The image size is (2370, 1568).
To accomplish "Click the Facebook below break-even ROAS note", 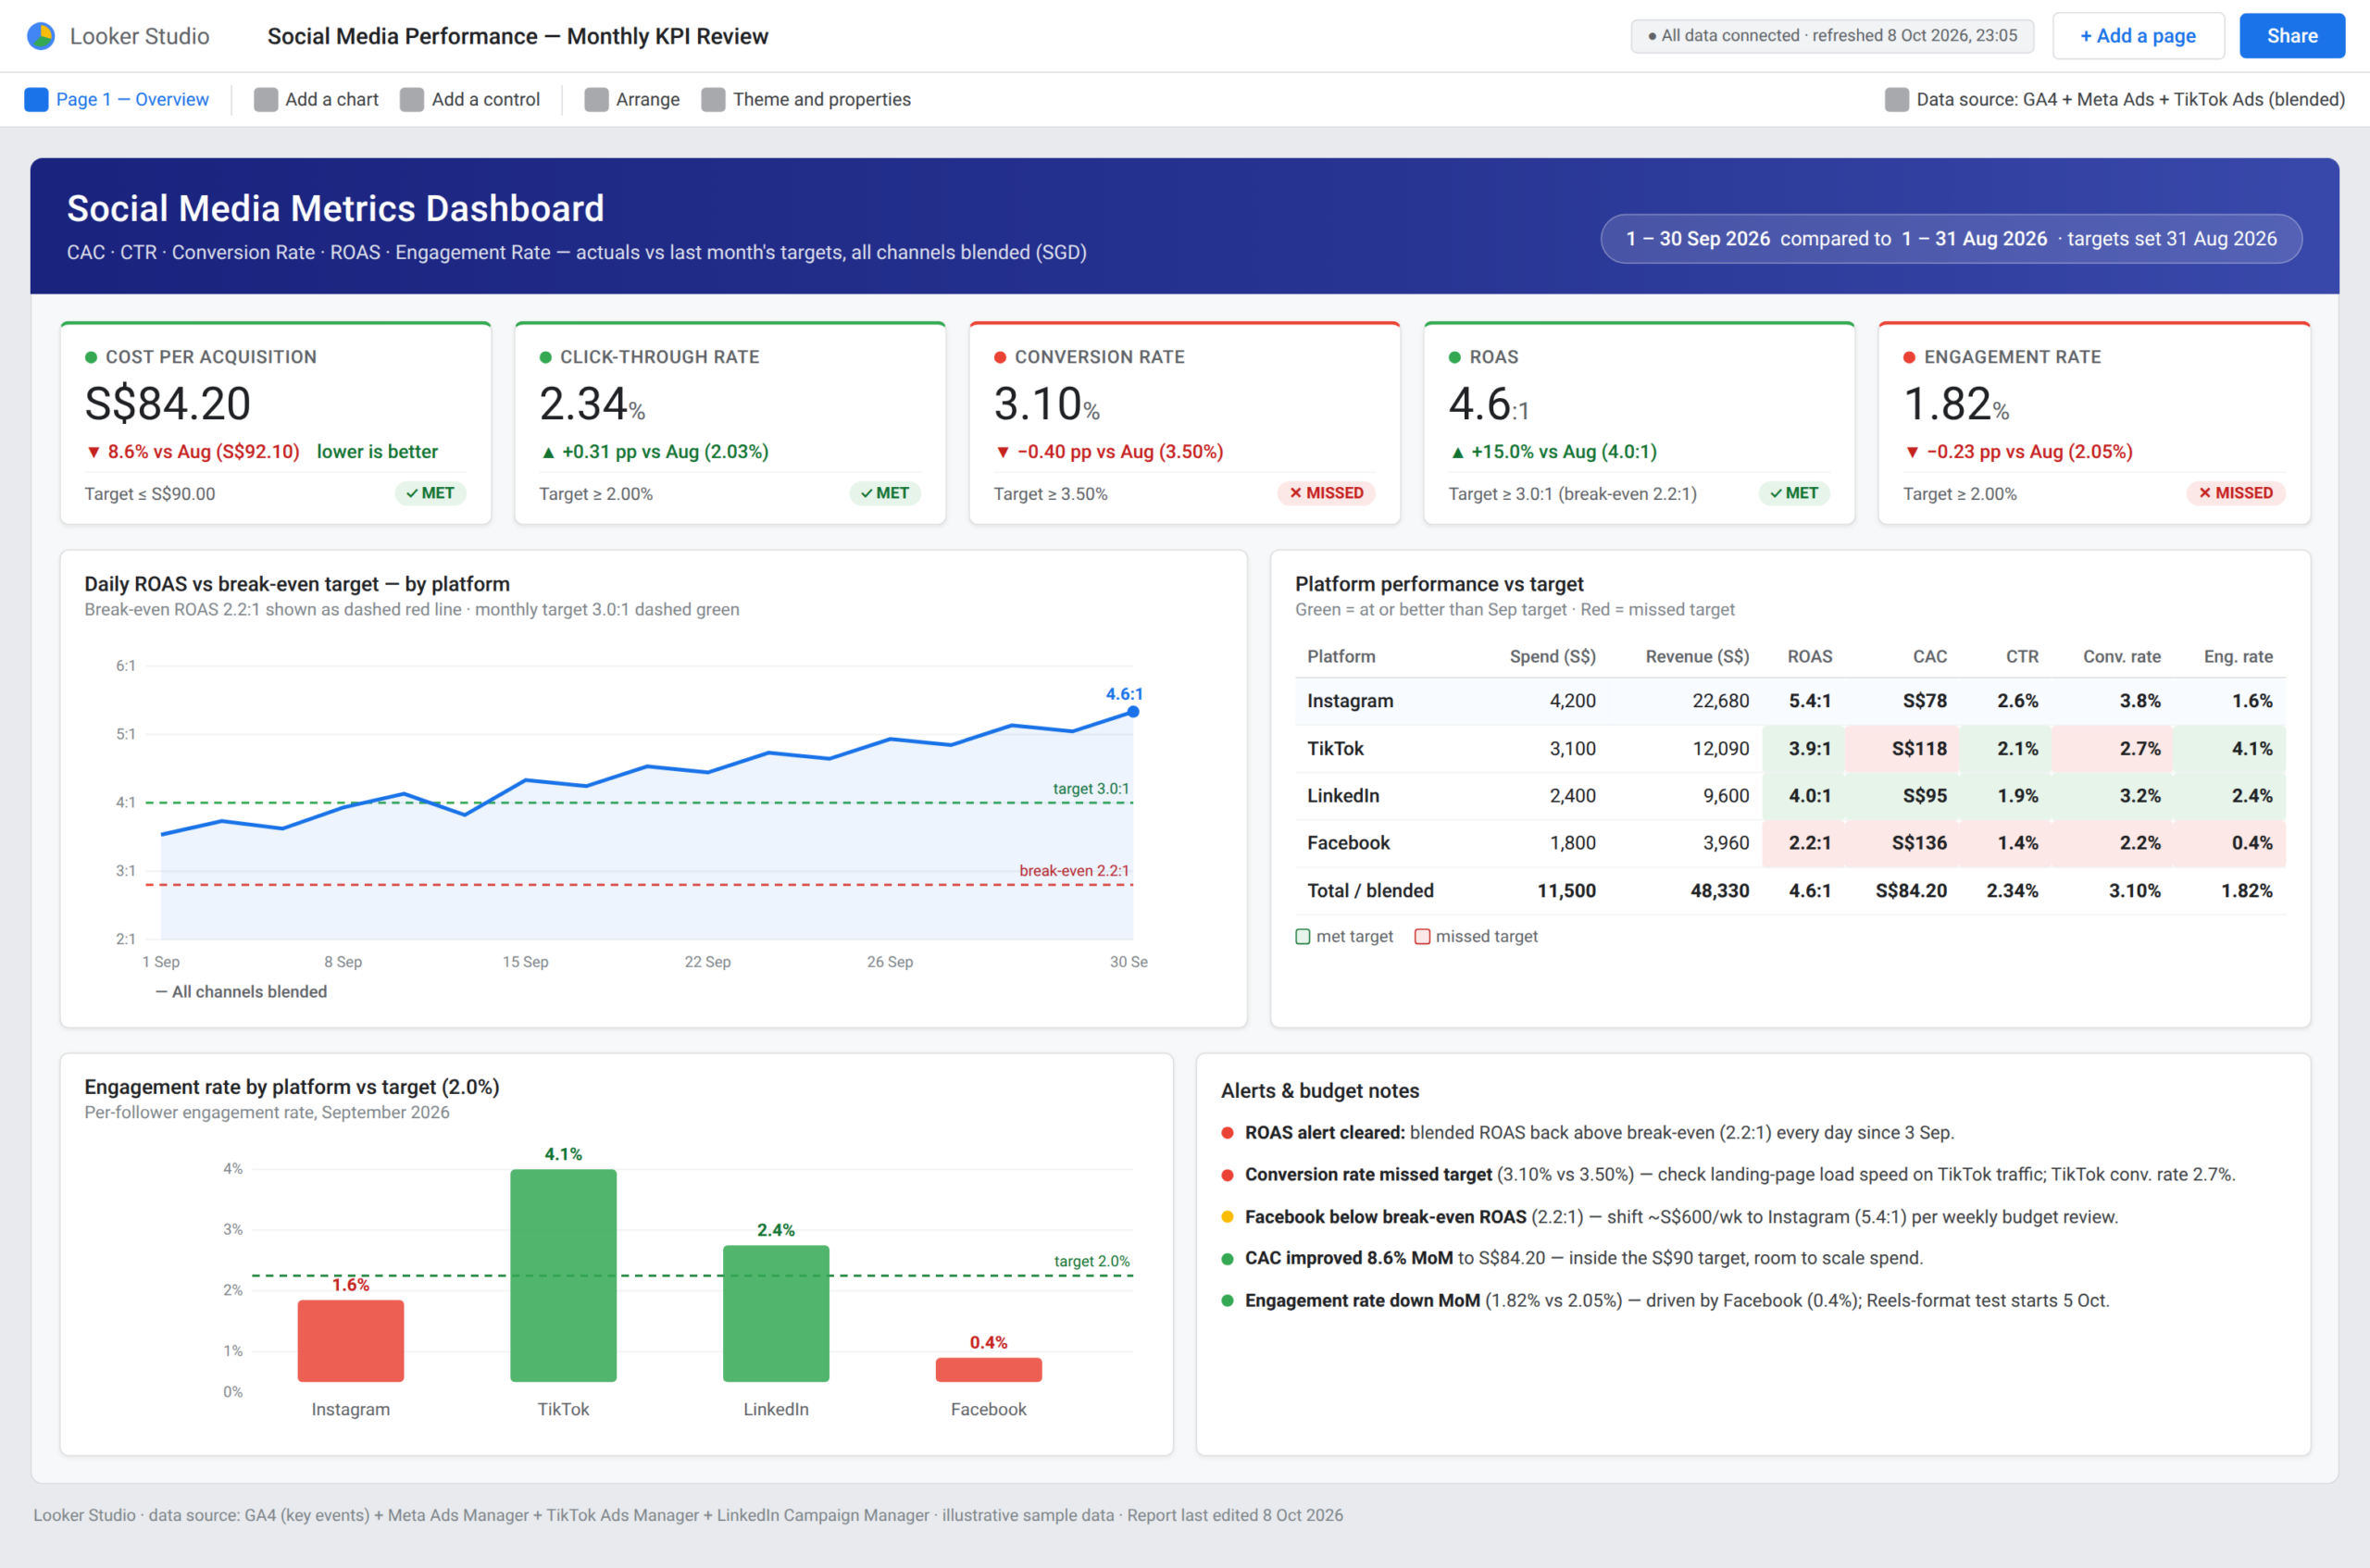I will 1670,1217.
